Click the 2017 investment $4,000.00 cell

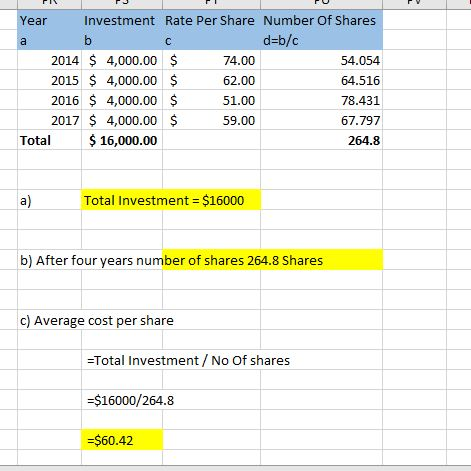(x=122, y=120)
